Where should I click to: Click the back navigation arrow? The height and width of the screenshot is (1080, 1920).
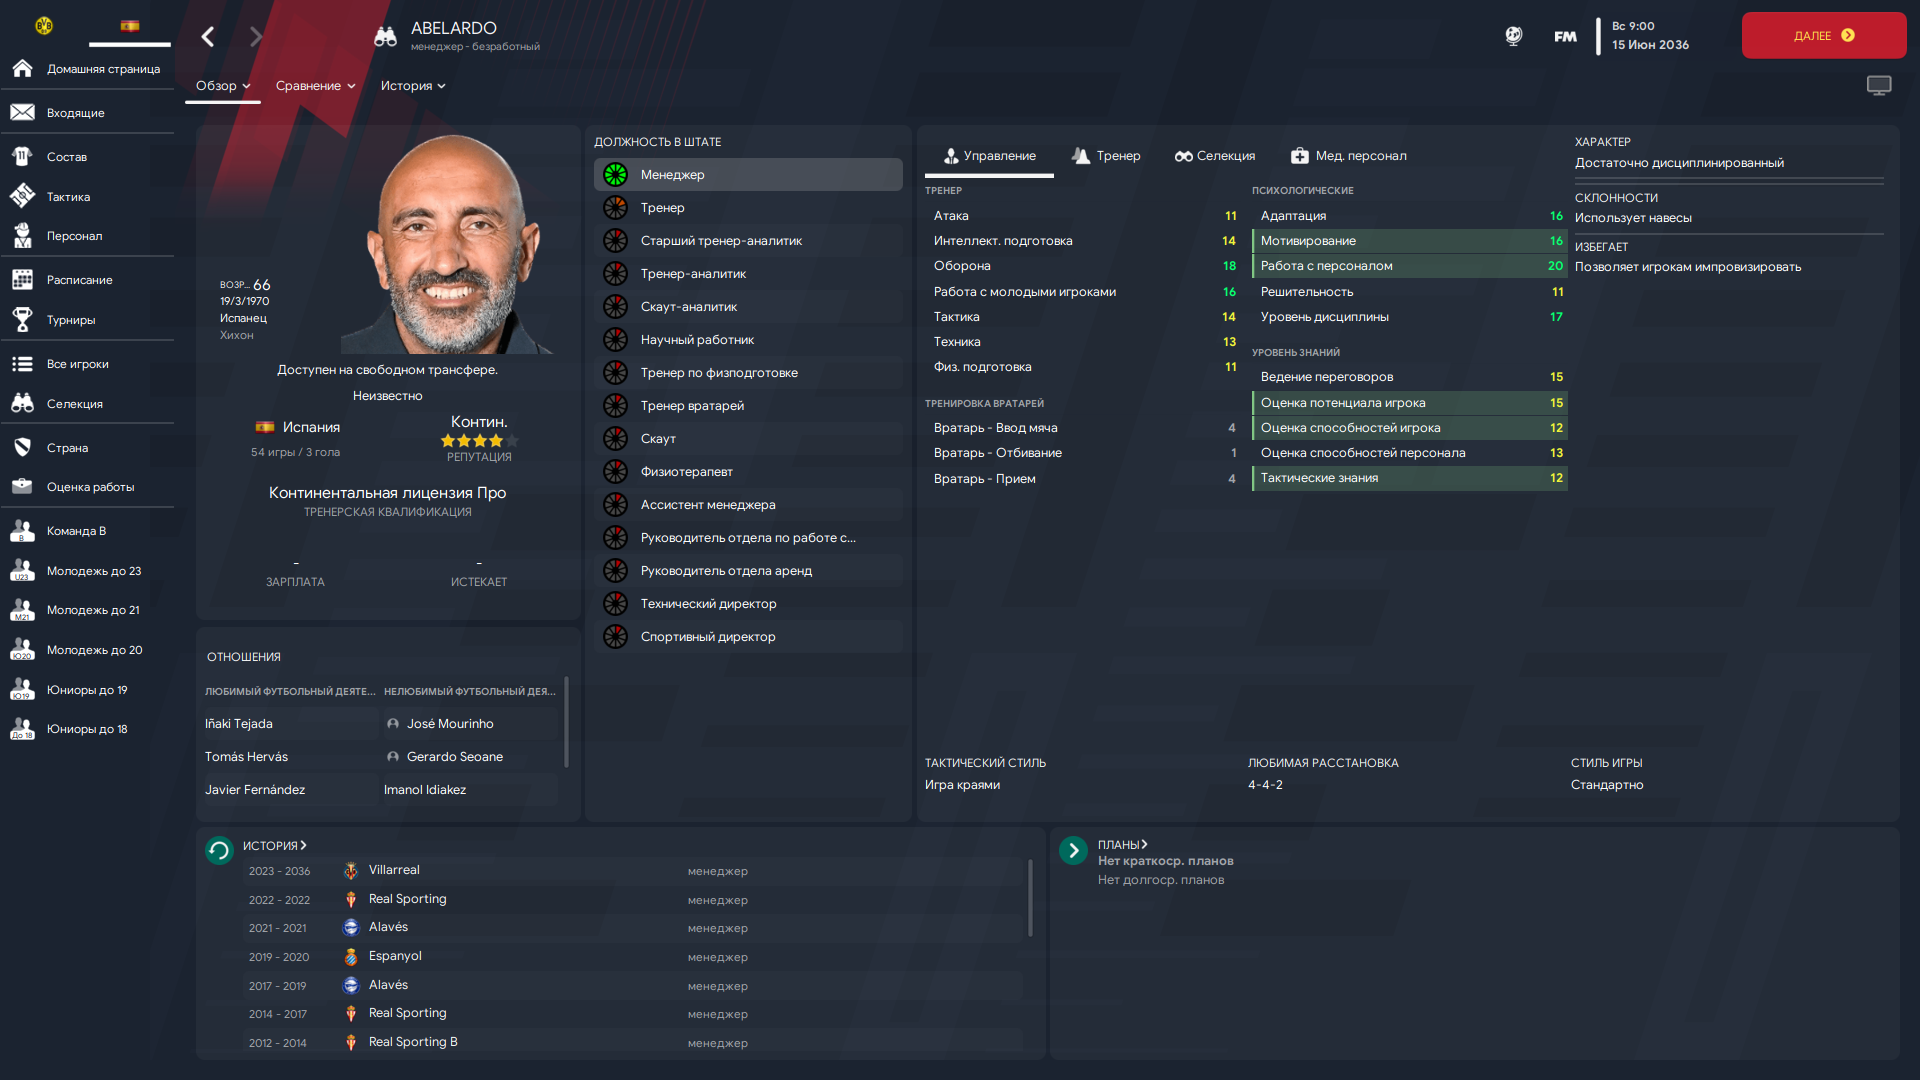[207, 37]
